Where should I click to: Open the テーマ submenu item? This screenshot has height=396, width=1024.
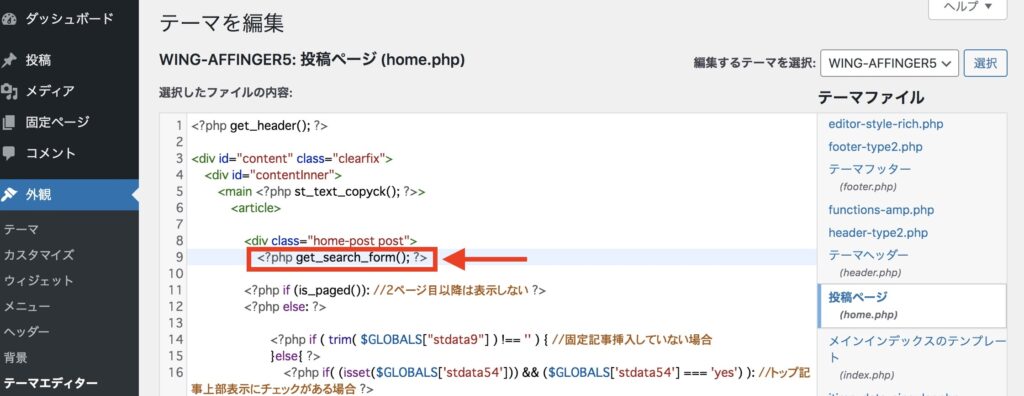pyautogui.click(x=21, y=229)
